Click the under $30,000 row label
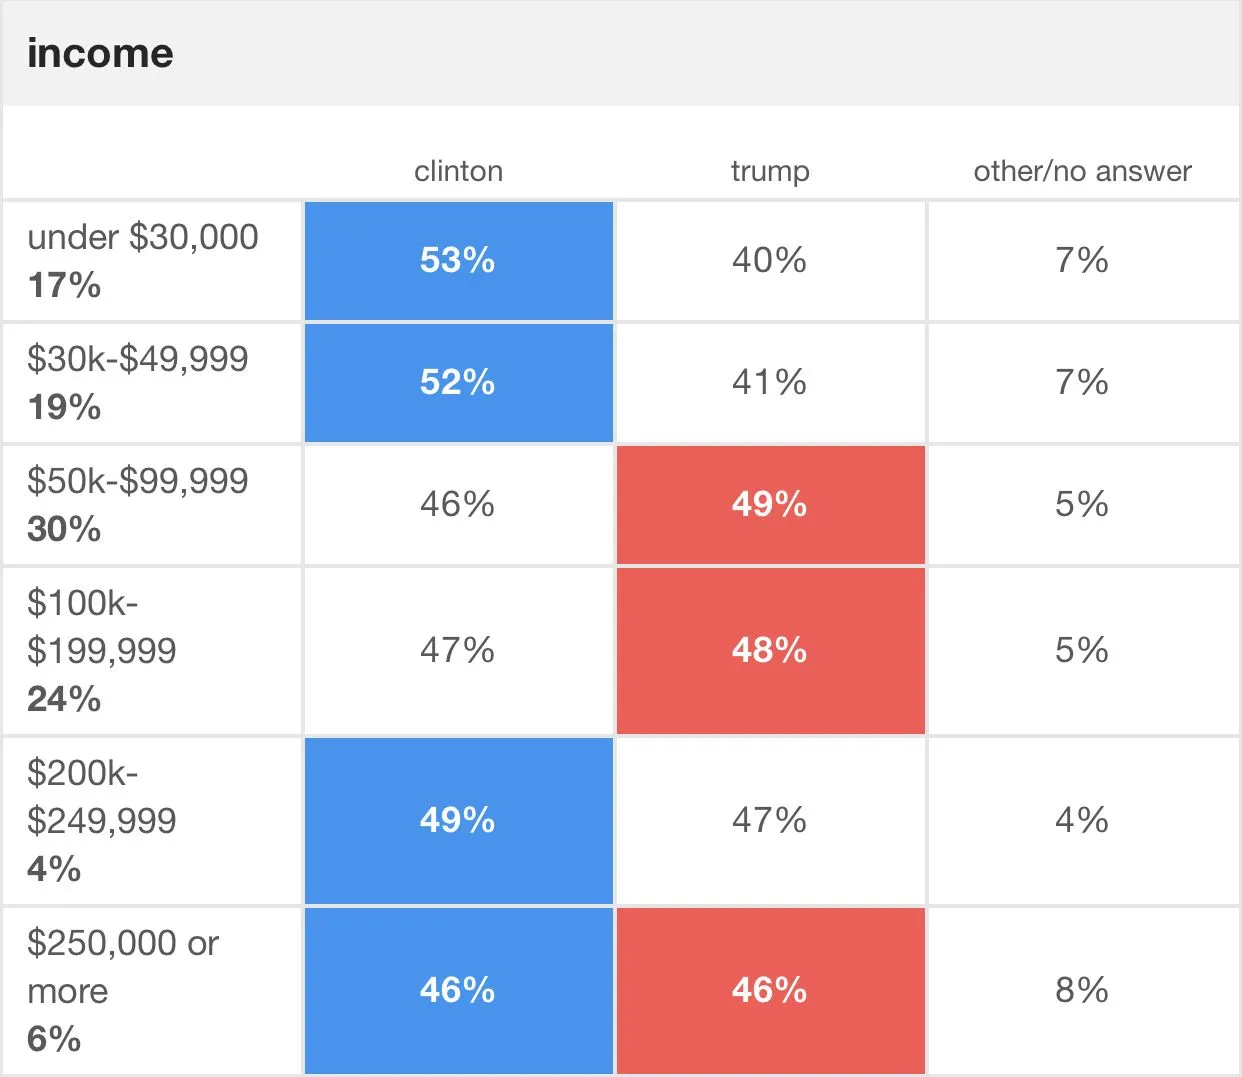Screen dimensions: 1242x1077 point(143,238)
